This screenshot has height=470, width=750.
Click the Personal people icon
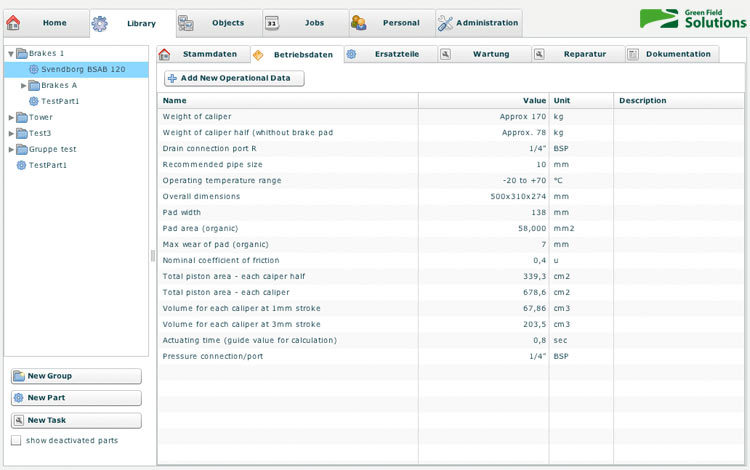(358, 22)
